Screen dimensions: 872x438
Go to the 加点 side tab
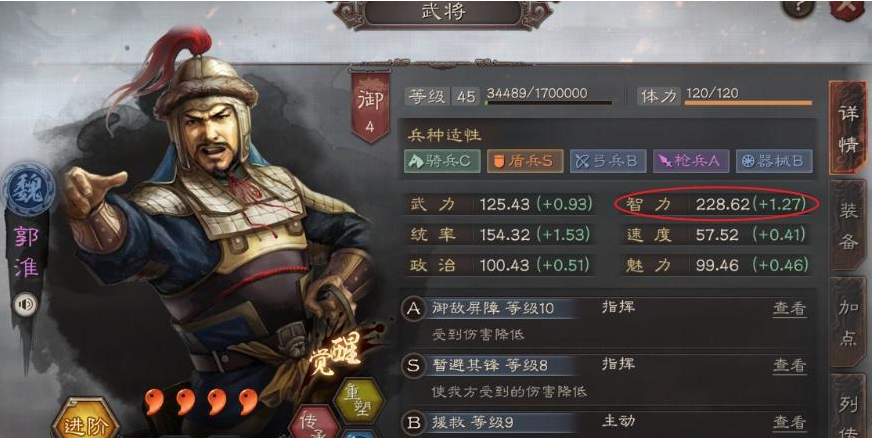coord(848,323)
